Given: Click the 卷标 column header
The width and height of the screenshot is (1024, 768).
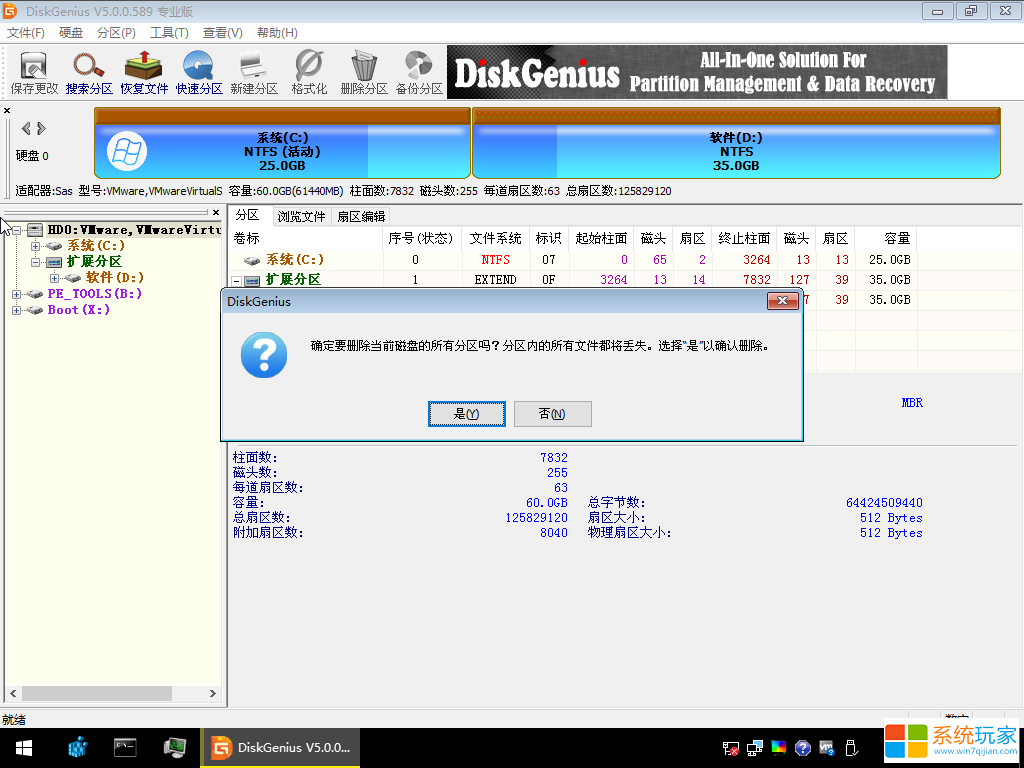Looking at the screenshot, I should 305,238.
